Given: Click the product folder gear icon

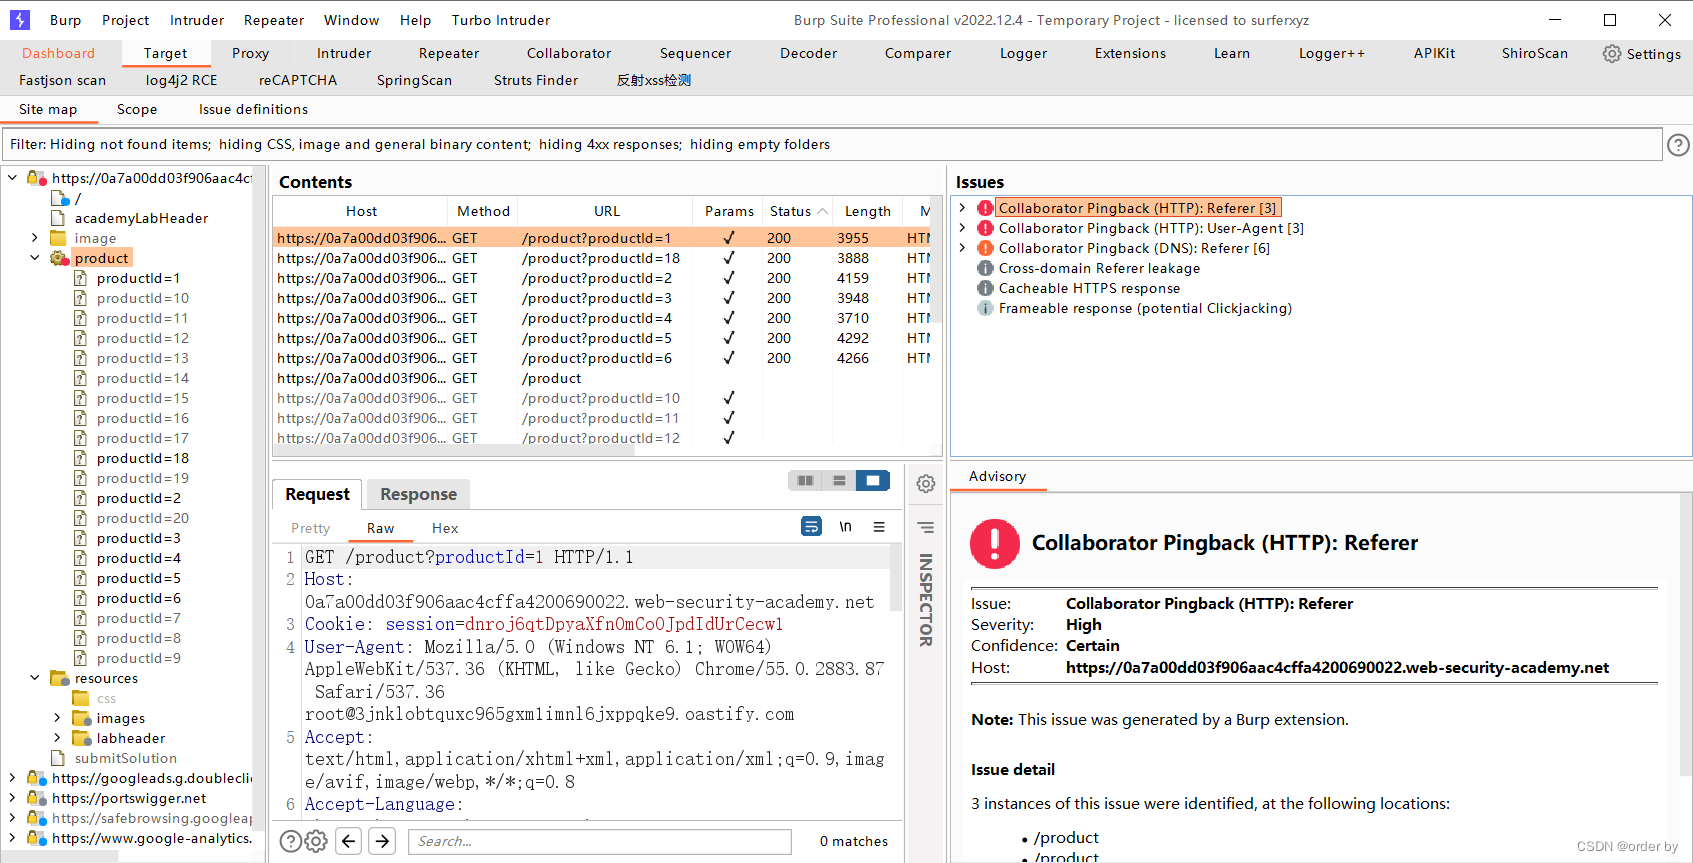Looking at the screenshot, I should pyautogui.click(x=59, y=258).
